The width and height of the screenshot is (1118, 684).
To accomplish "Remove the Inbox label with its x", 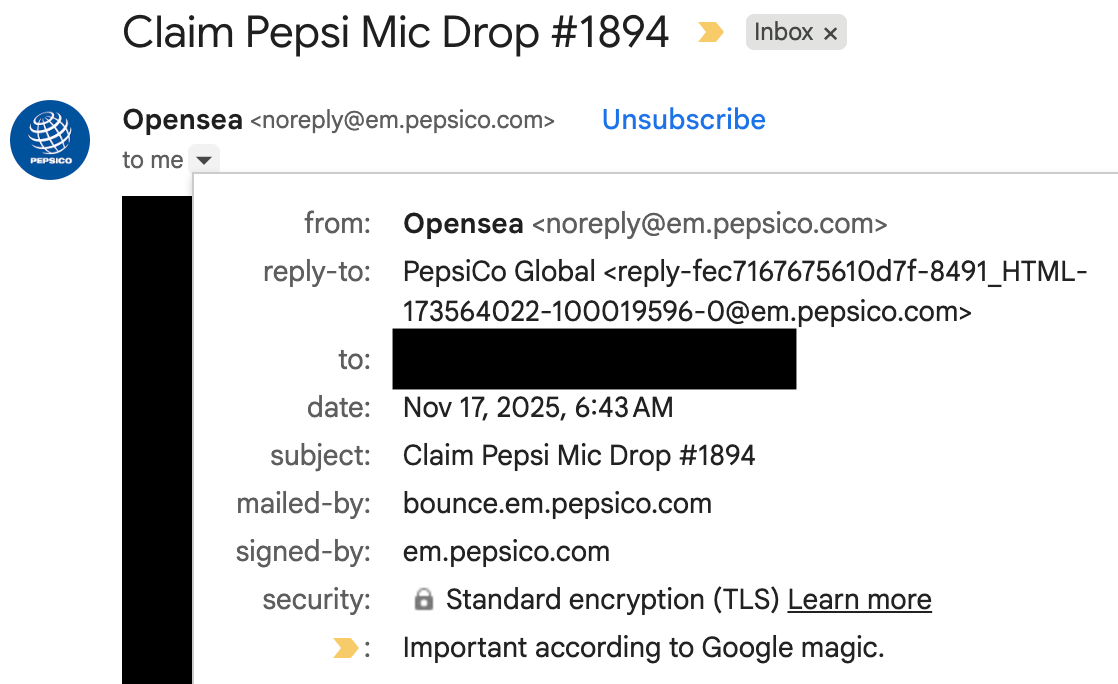I will 830,34.
